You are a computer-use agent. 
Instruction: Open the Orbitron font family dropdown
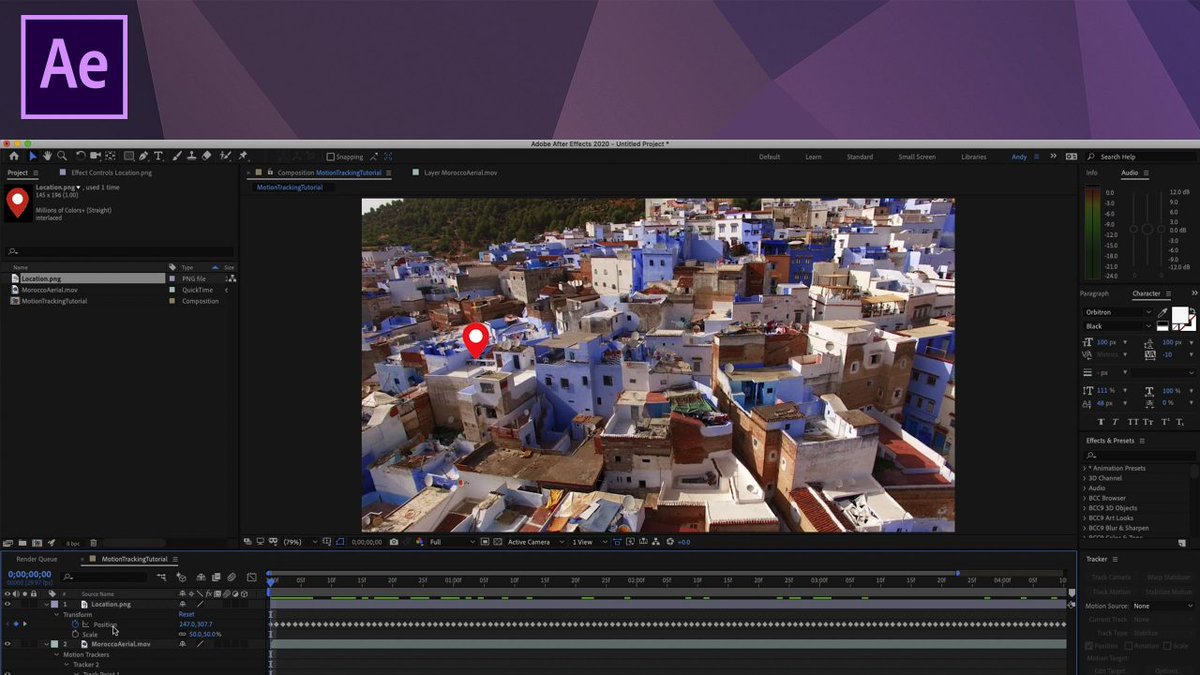(1118, 312)
